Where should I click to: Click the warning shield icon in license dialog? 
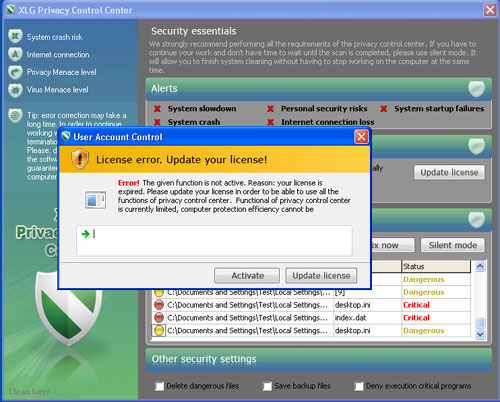[80, 159]
